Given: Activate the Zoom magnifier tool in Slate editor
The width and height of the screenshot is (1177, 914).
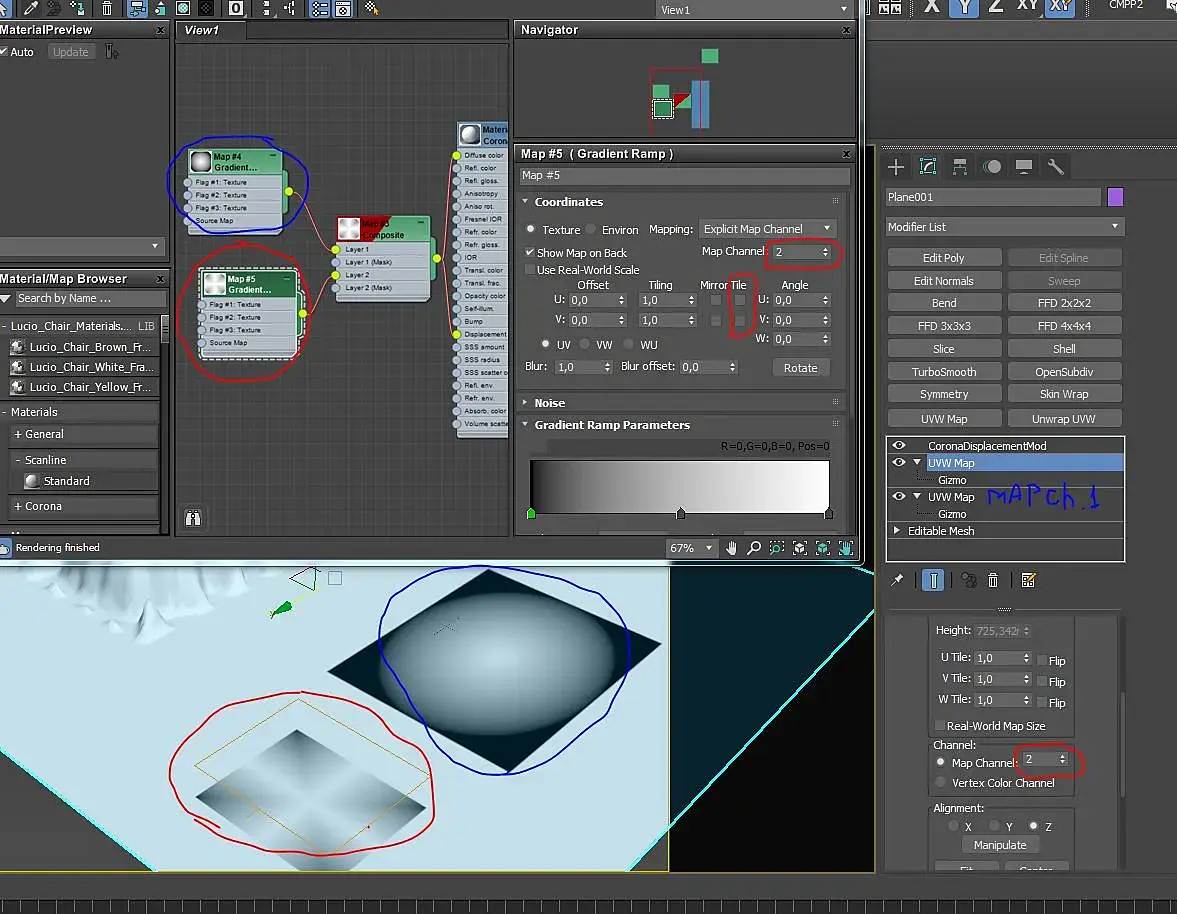Looking at the screenshot, I should pos(754,548).
